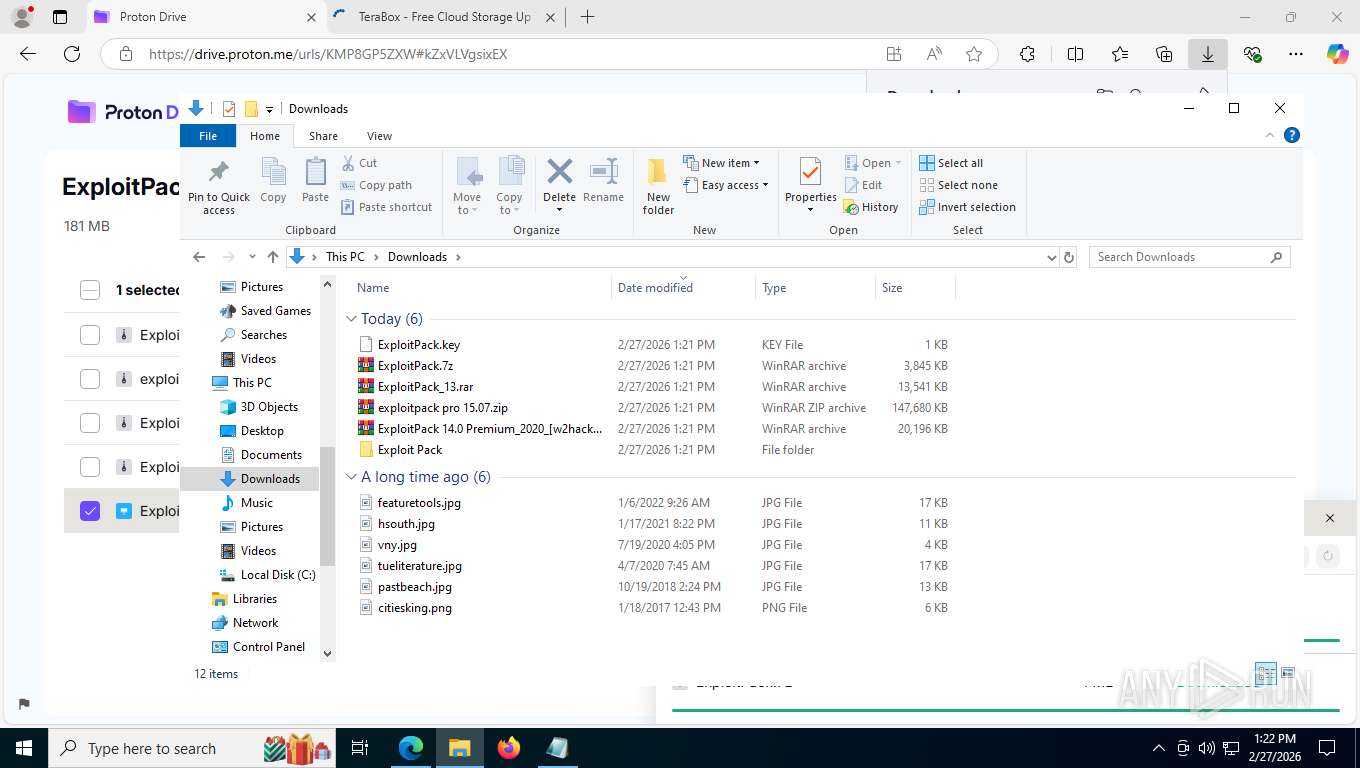The width and height of the screenshot is (1360, 768).
Task: Open a new browser tab
Action: click(587, 17)
